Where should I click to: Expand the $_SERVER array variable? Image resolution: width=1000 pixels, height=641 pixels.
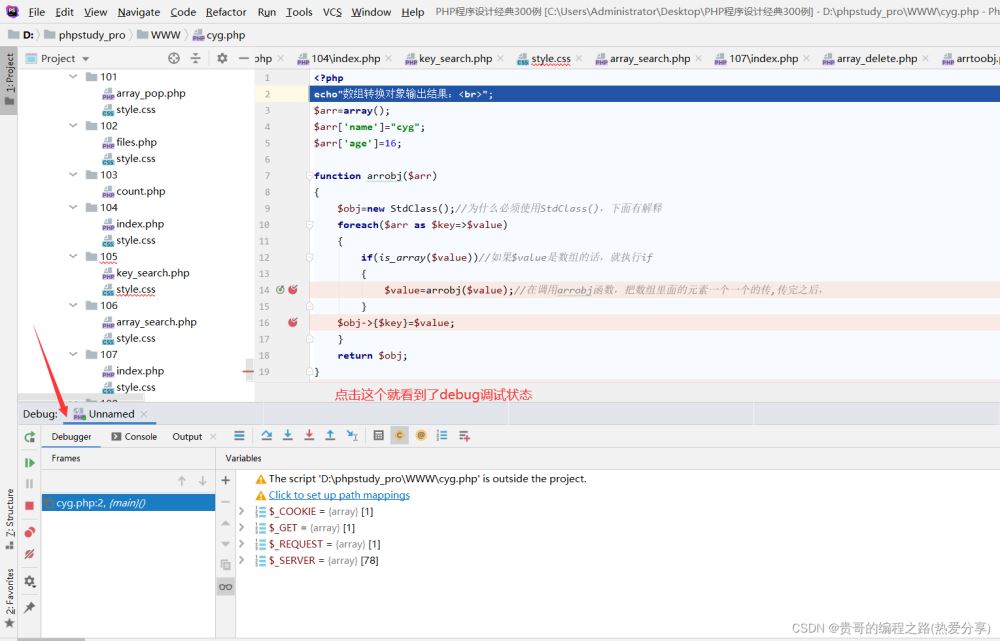point(241,561)
